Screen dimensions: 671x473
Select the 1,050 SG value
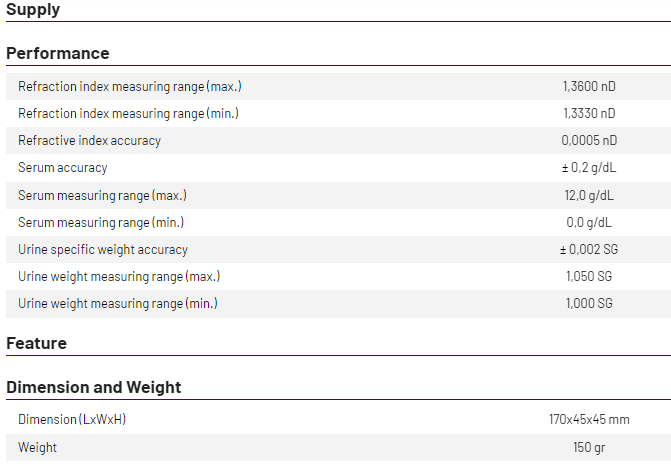tap(589, 276)
